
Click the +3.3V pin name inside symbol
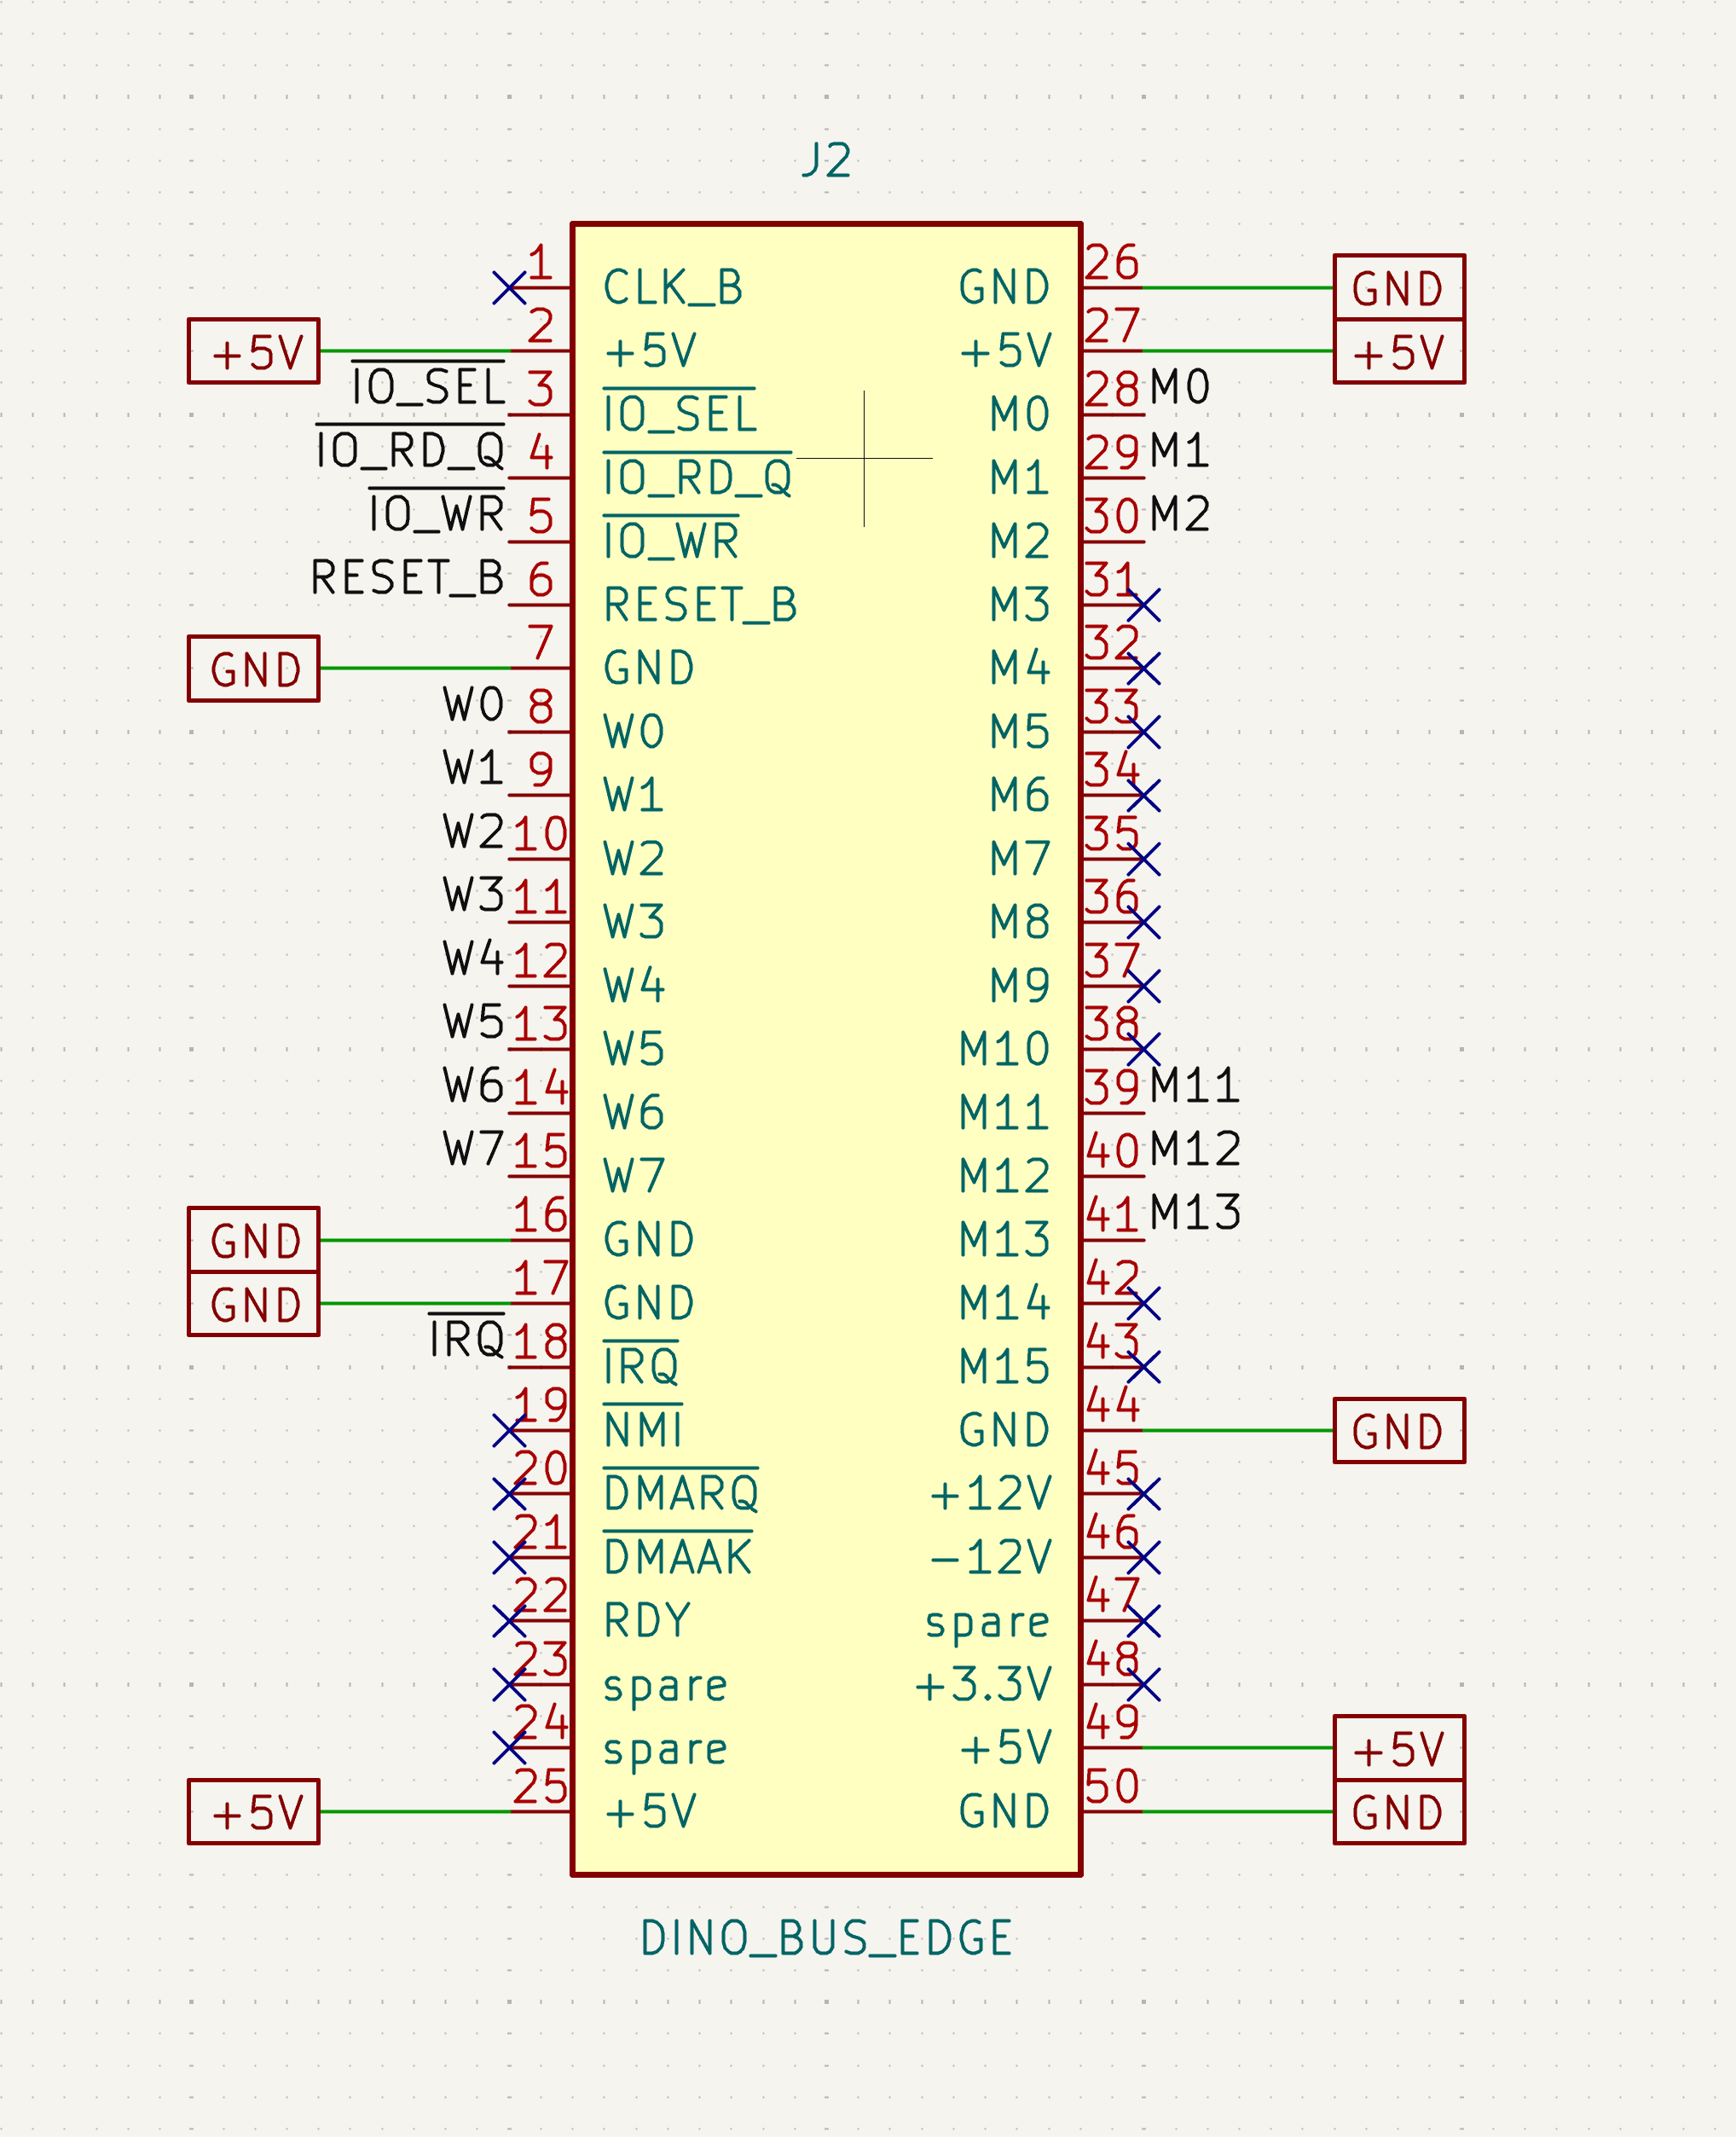983,1685
